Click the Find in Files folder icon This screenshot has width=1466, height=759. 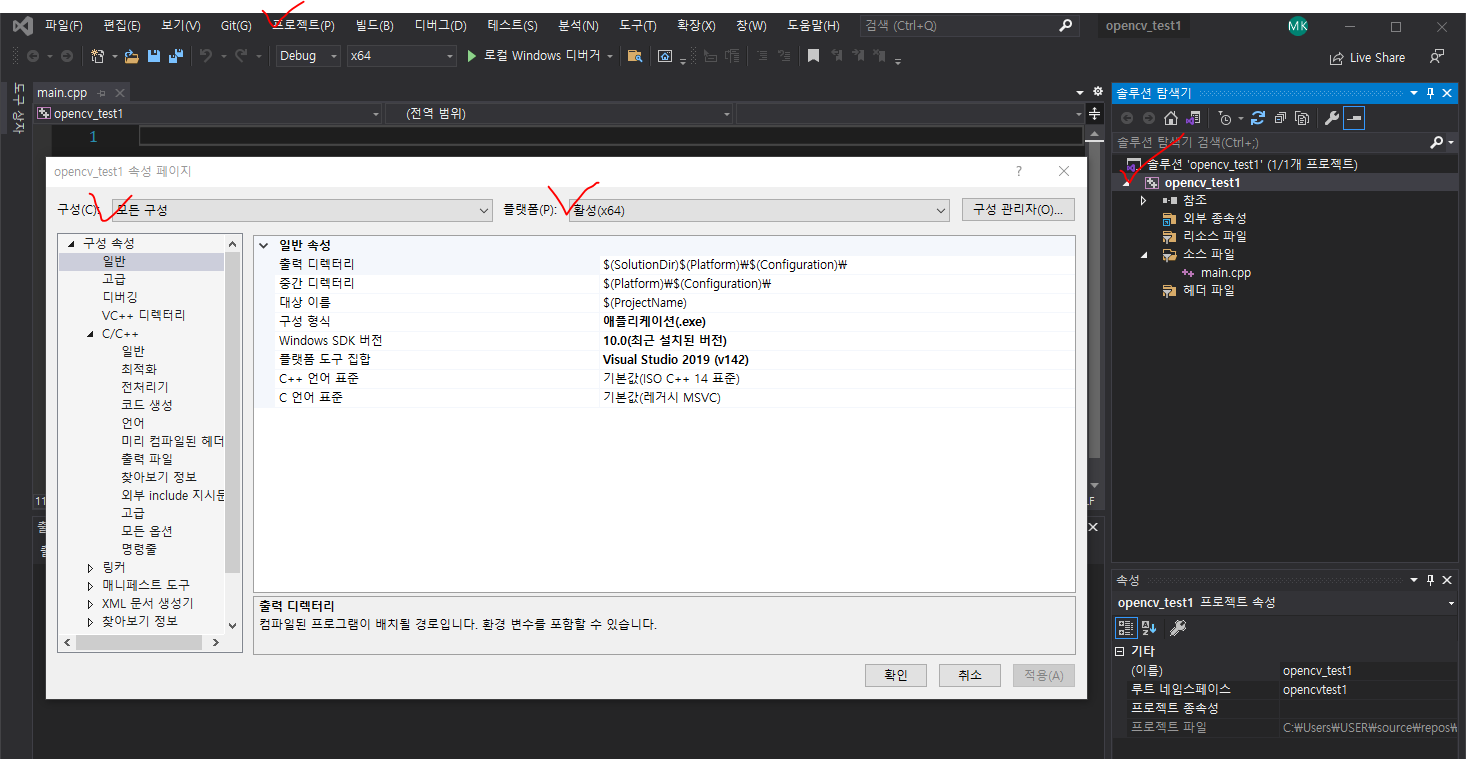pos(634,56)
